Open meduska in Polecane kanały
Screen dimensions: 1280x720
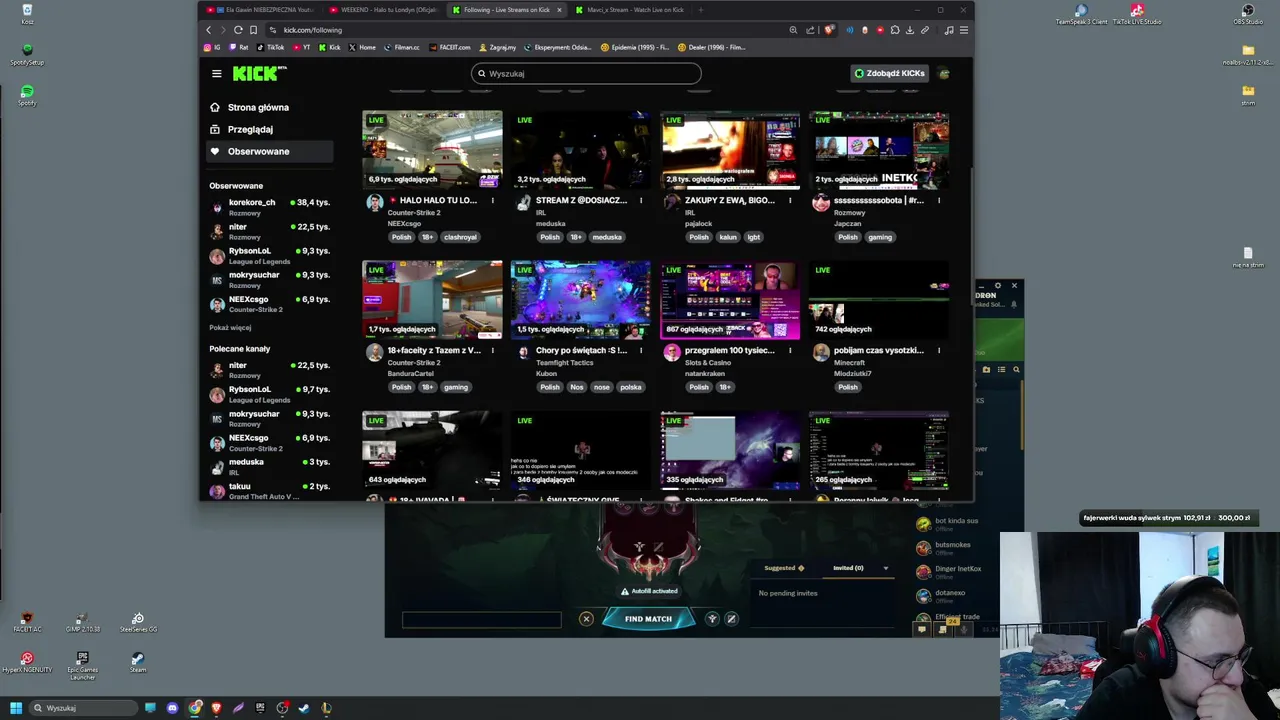click(270, 466)
